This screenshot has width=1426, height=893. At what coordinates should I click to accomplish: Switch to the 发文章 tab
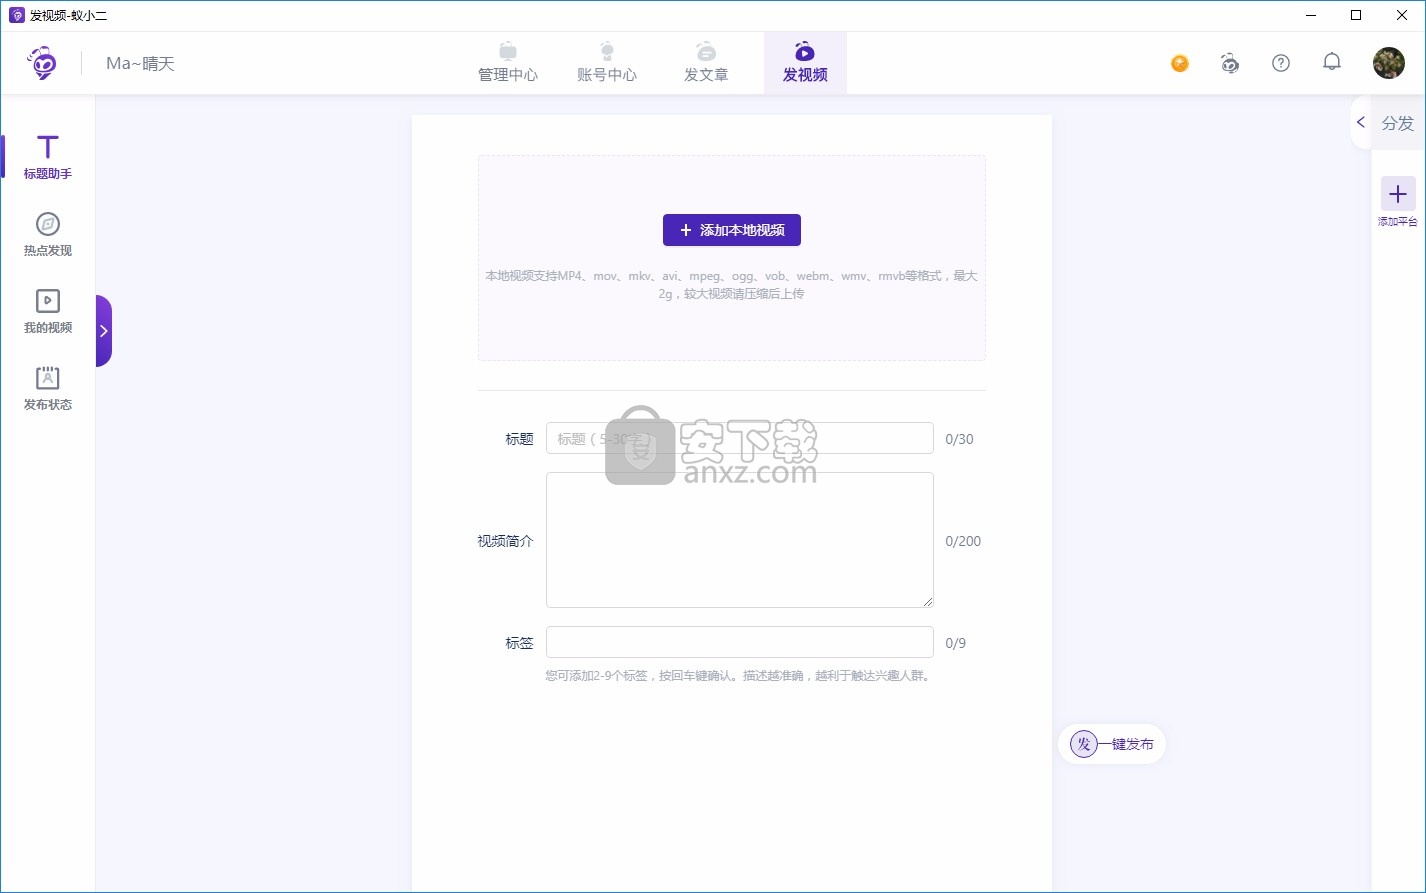(x=706, y=63)
